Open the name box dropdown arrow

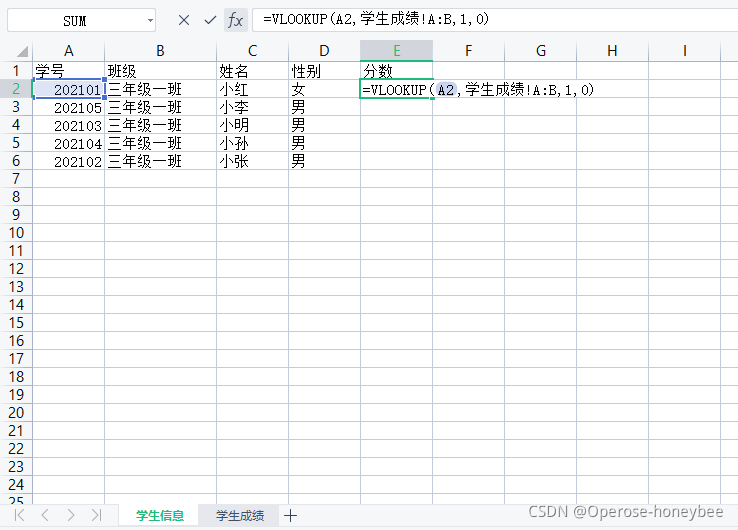tap(150, 21)
